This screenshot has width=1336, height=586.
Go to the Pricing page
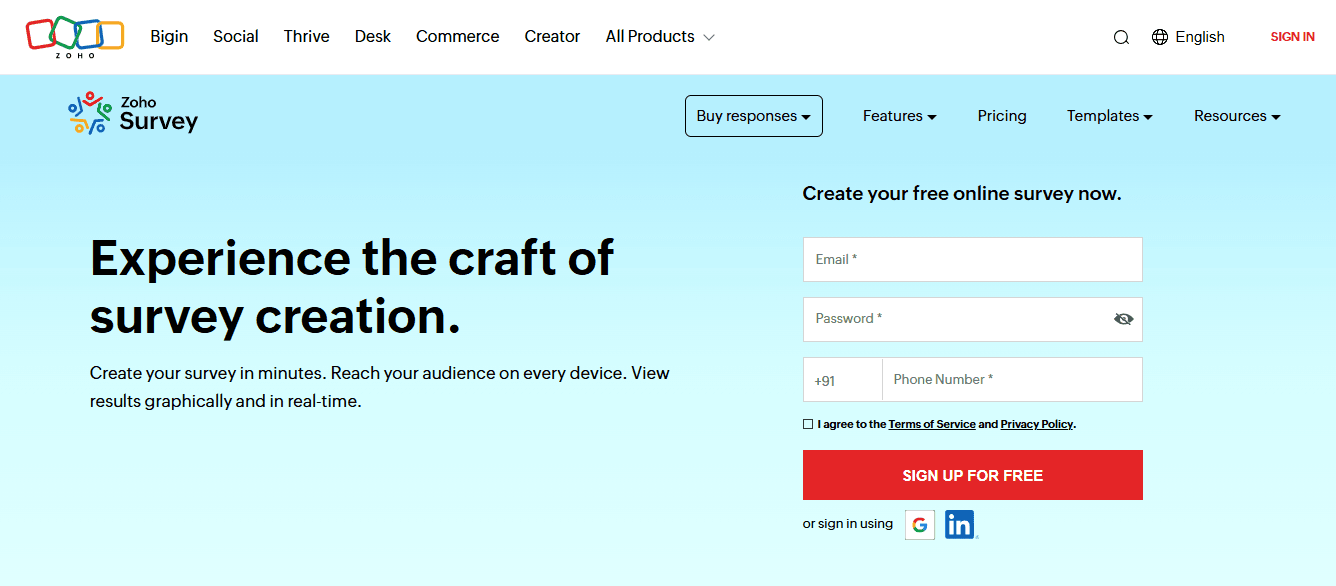(x=1002, y=116)
